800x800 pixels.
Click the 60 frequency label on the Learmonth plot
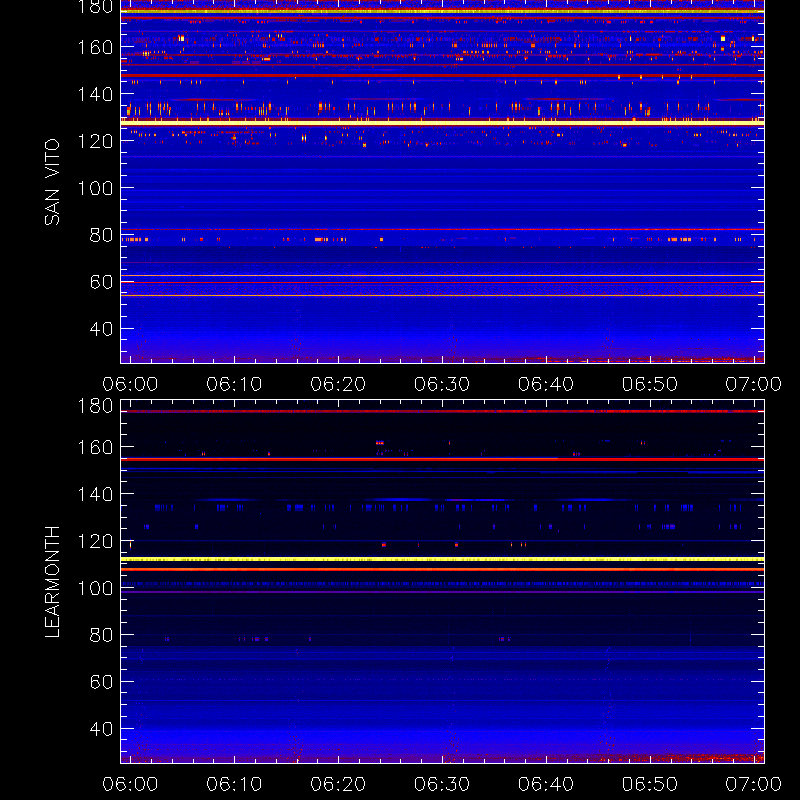pos(101,682)
